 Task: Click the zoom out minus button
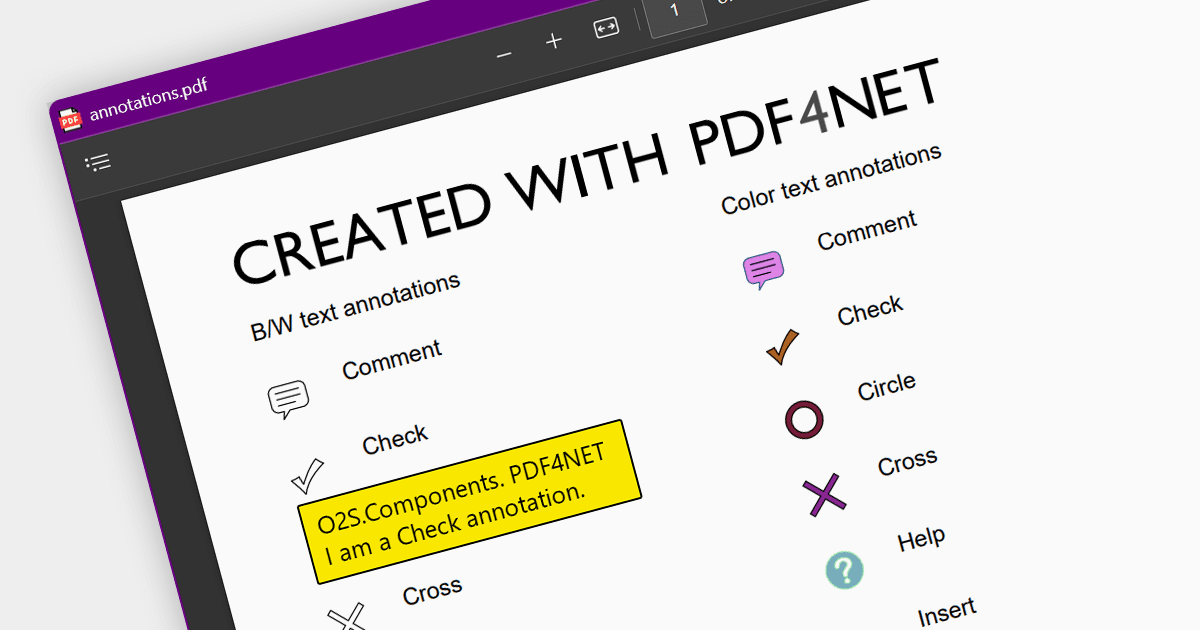click(x=504, y=54)
